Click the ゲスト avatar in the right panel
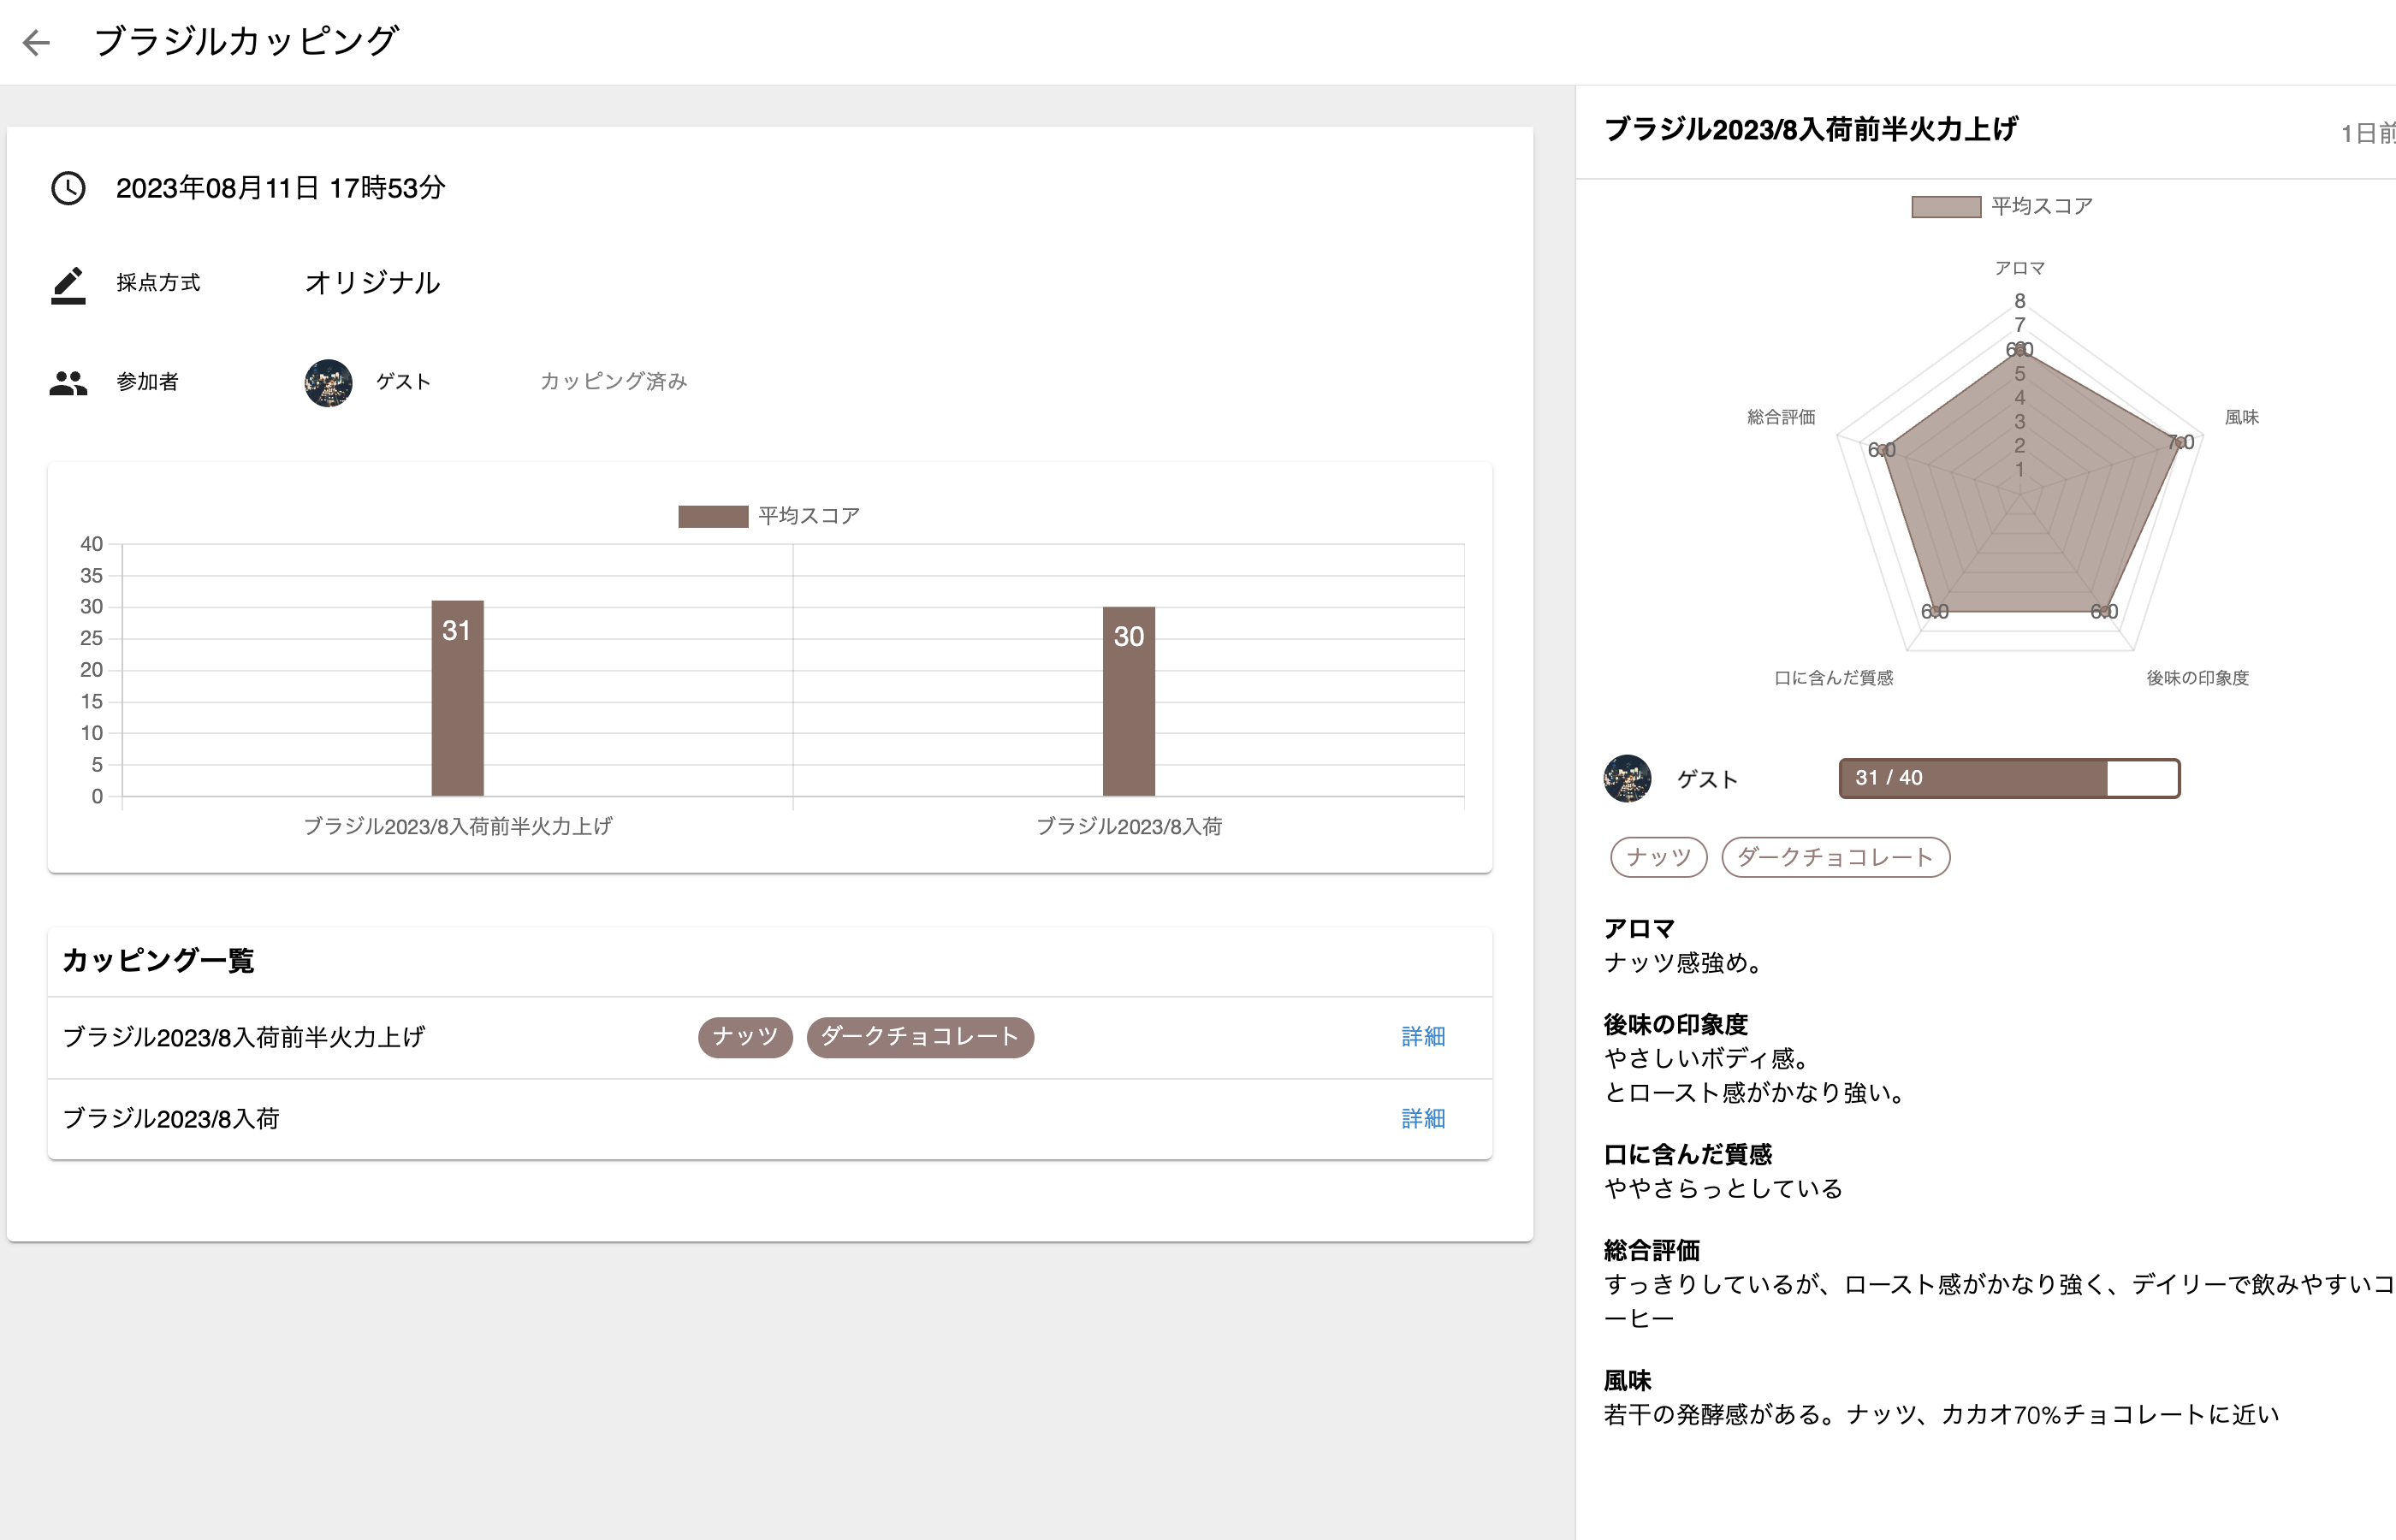2396x1540 pixels. tap(1627, 778)
